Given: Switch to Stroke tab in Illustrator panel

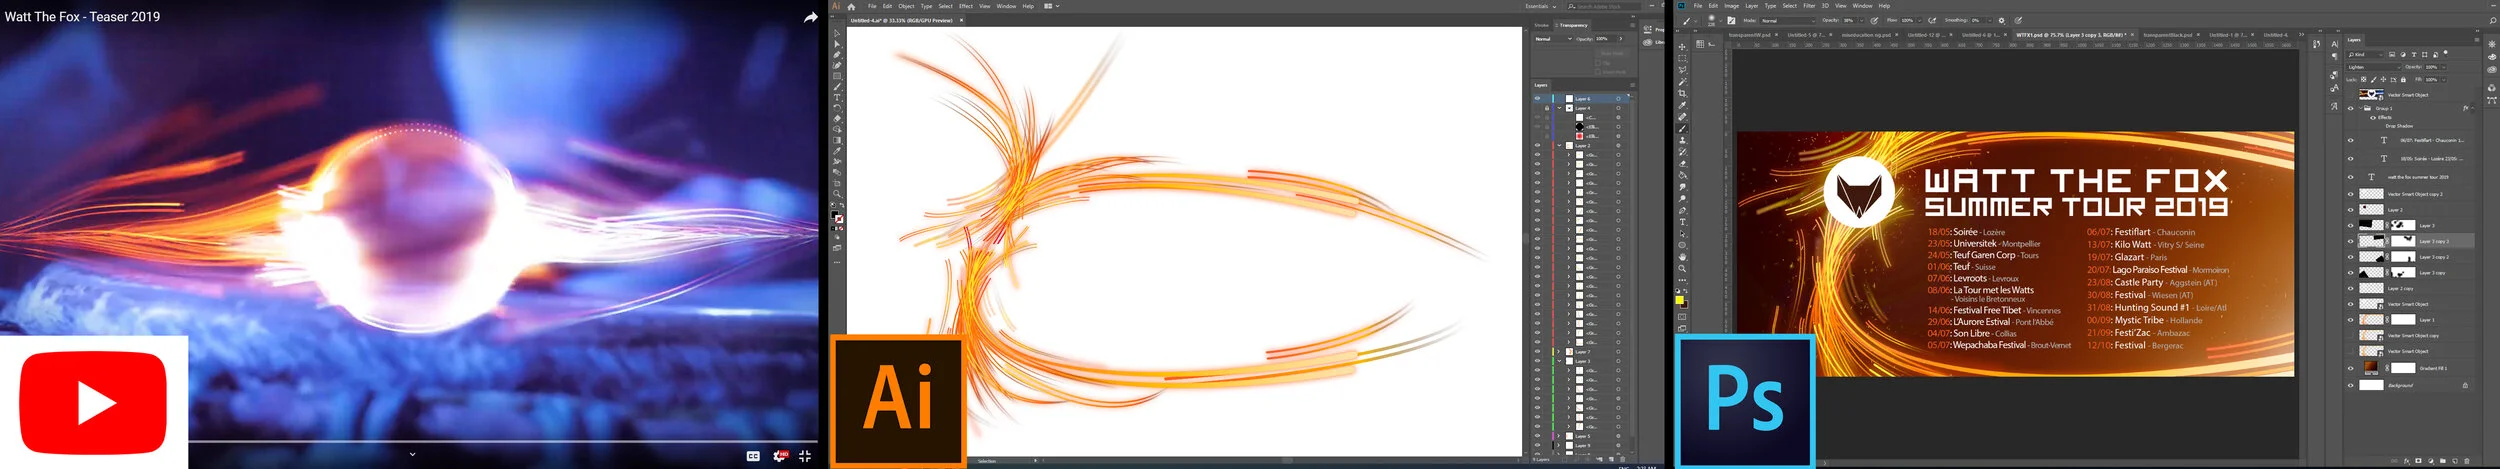Looking at the screenshot, I should 1542,25.
